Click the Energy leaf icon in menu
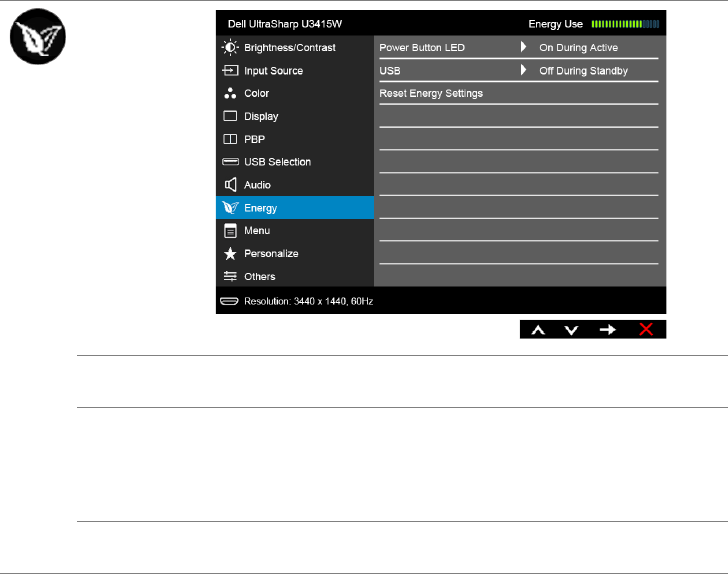 point(230,208)
